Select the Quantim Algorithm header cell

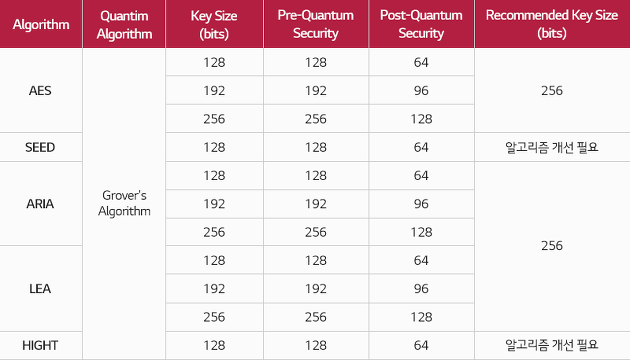pyautogui.click(x=124, y=24)
